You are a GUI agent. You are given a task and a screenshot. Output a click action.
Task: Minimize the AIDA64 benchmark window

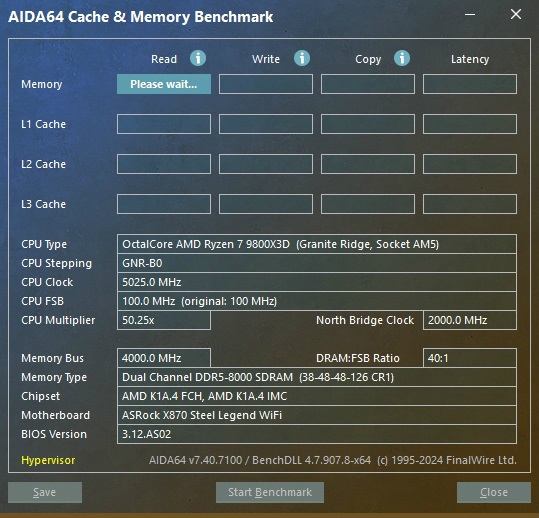[470, 15]
